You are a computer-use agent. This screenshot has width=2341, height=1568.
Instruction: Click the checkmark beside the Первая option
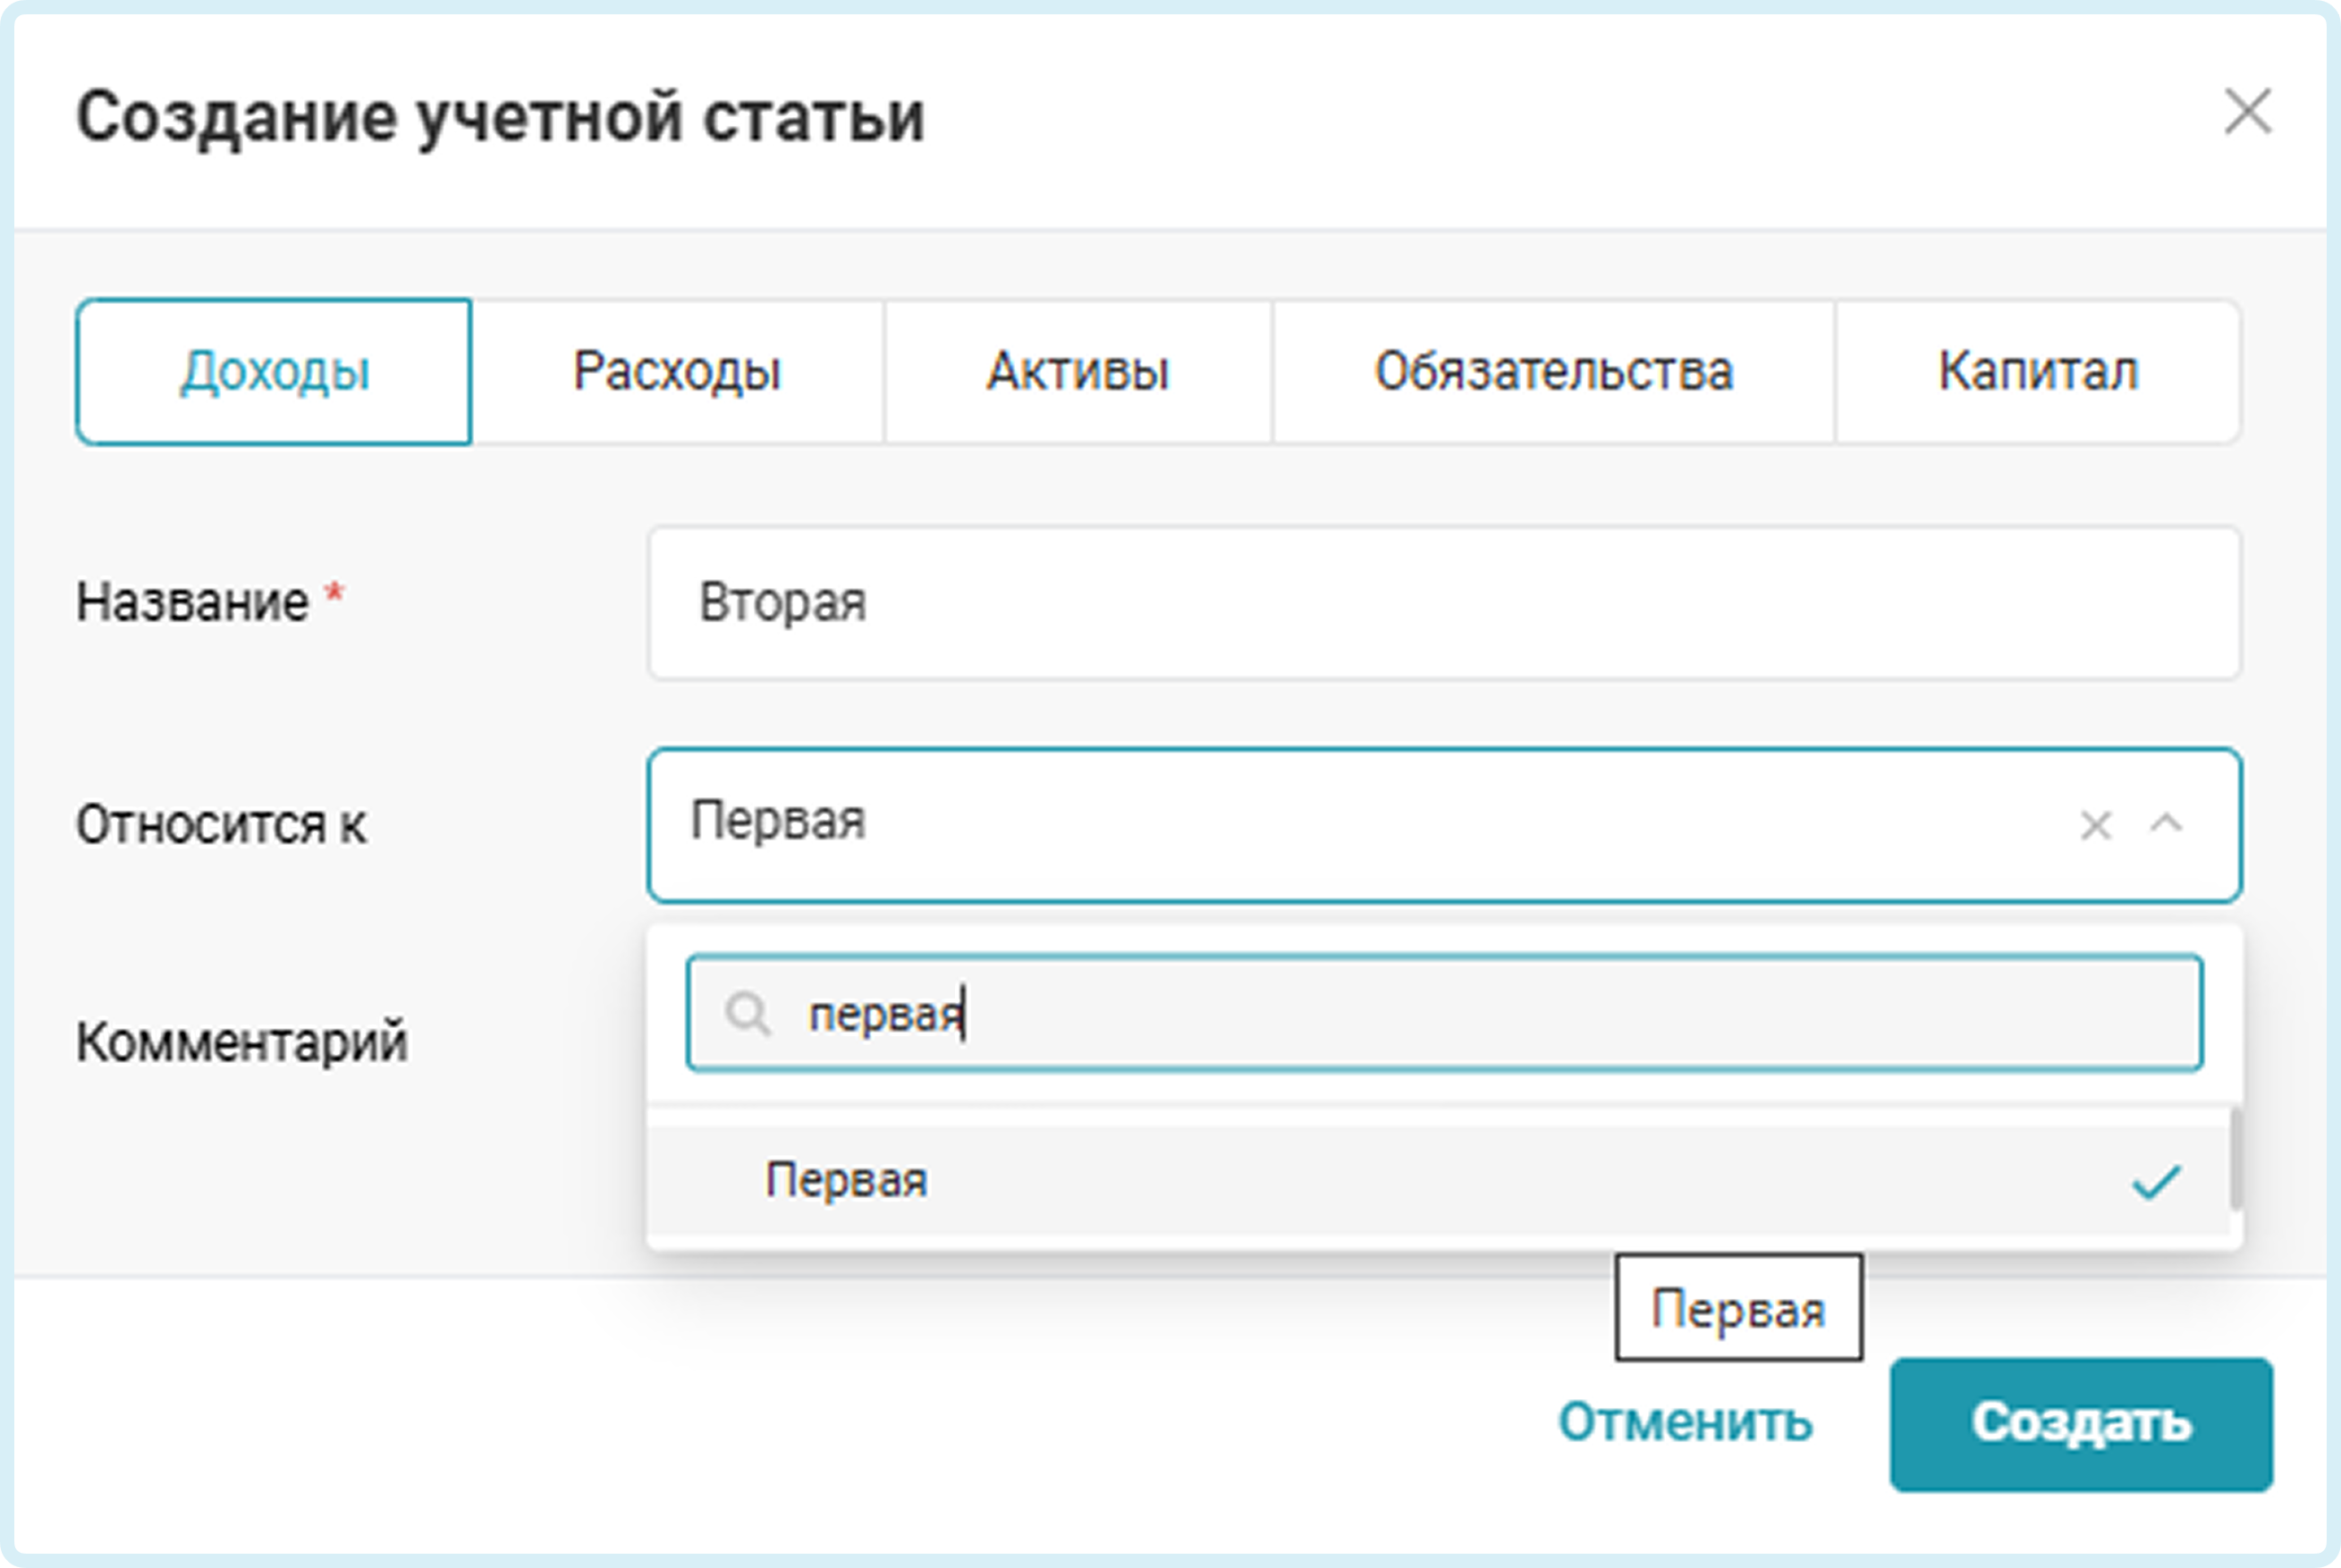point(2156,1182)
